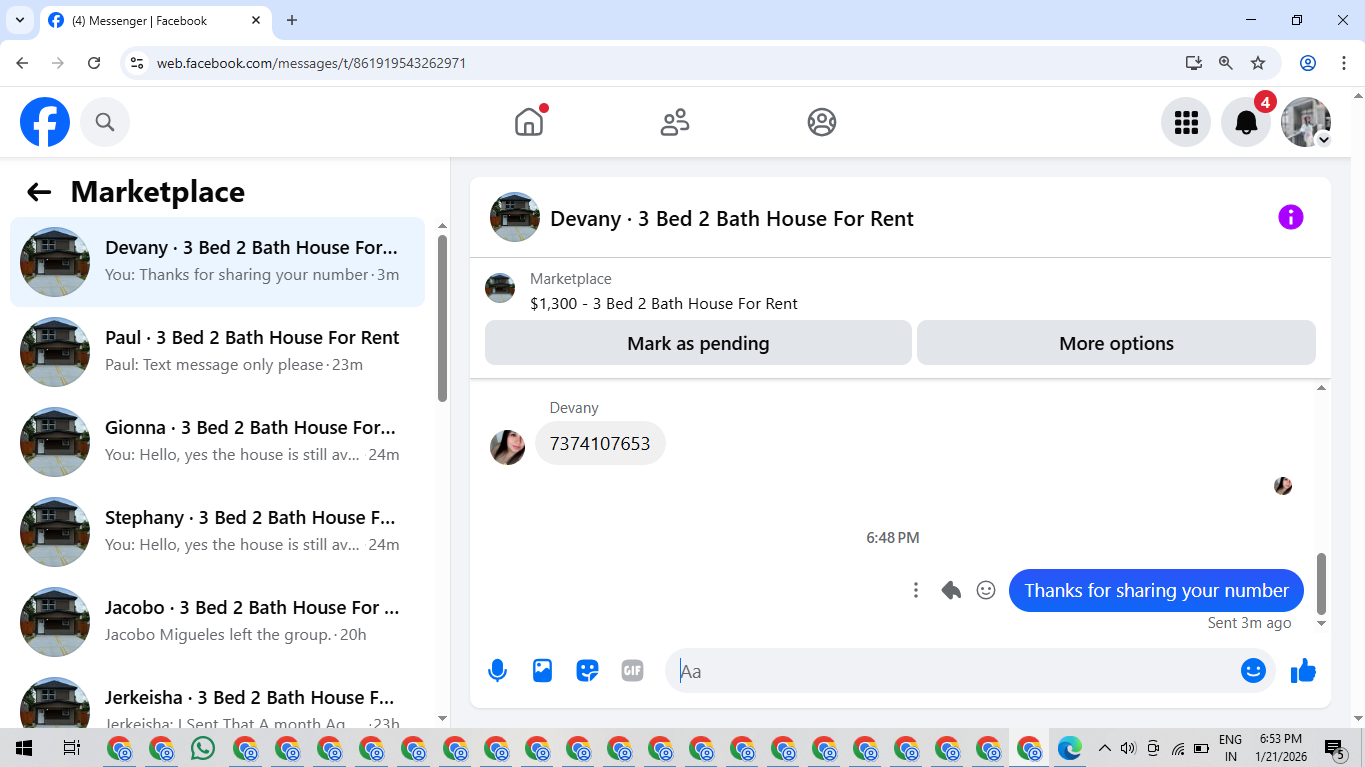The width and height of the screenshot is (1365, 767).
Task: Open Chrome profile icon
Action: [x=1308, y=63]
